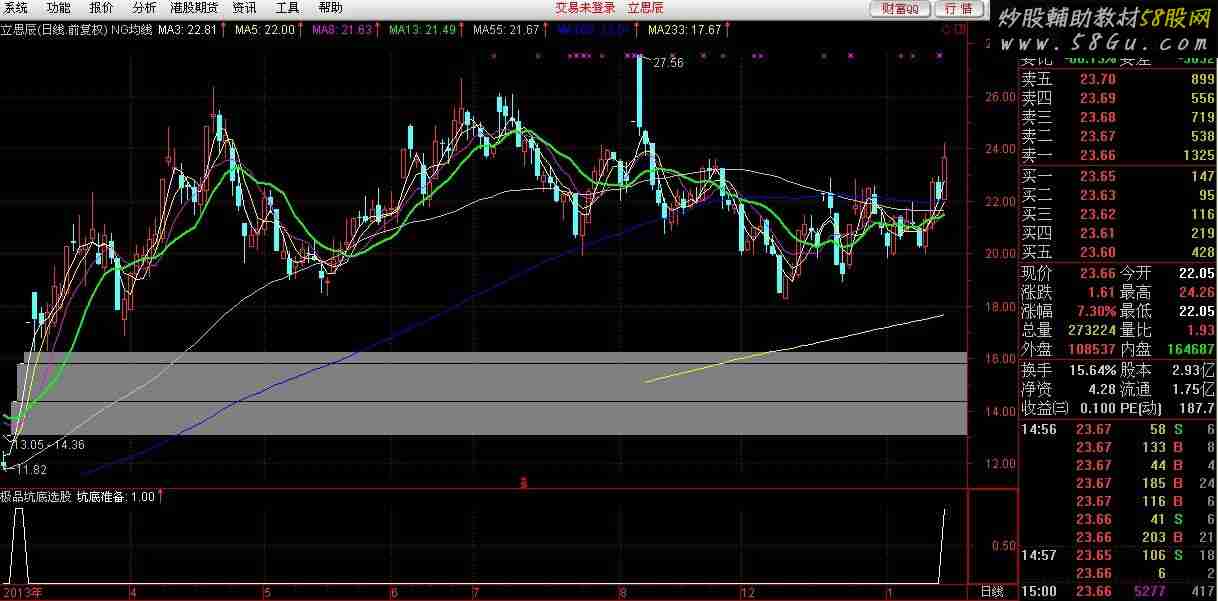
Task: Select the 卖三 row at 23.68
Action: [1118, 117]
